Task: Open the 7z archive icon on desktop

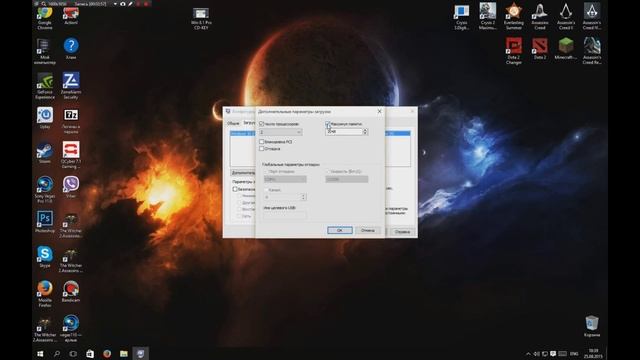Action: [x=71, y=121]
